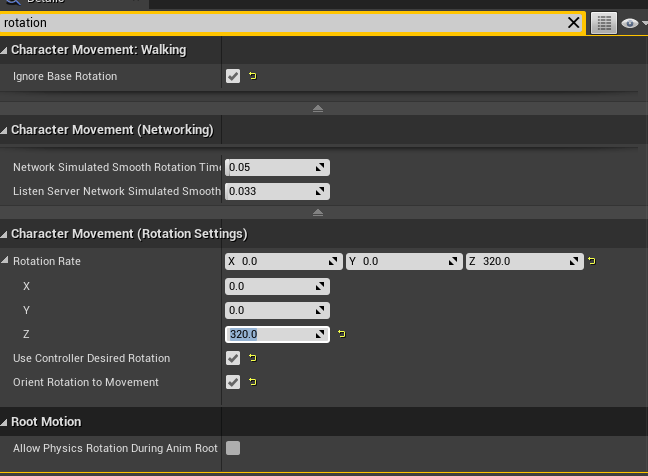
Task: Toggle Ignore Base Rotation checkbox
Action: (x=233, y=76)
